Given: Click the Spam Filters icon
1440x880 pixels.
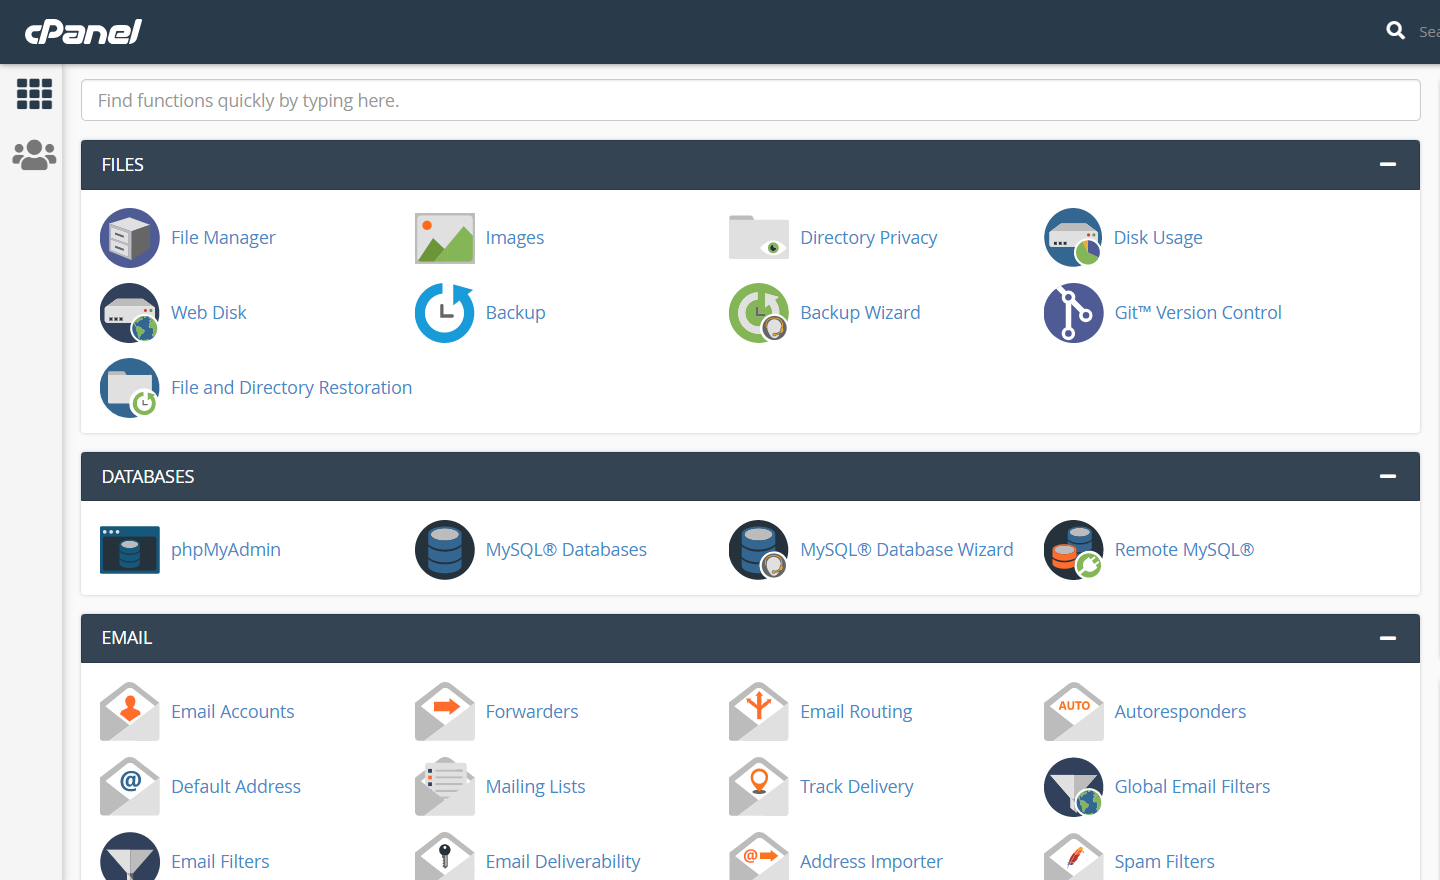Looking at the screenshot, I should pyautogui.click(x=1074, y=857).
